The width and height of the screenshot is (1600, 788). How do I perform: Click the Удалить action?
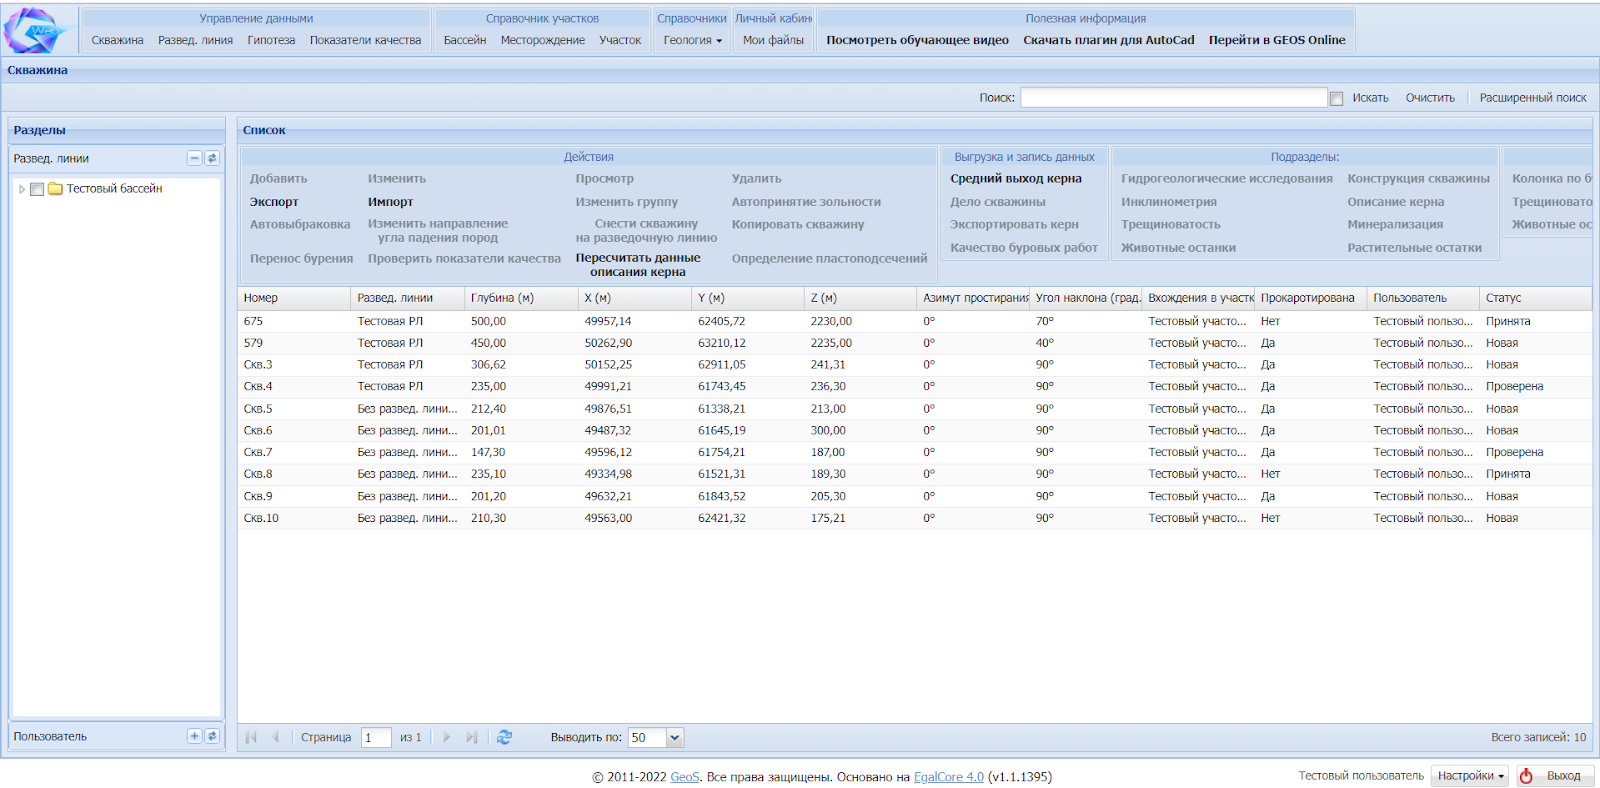756,179
